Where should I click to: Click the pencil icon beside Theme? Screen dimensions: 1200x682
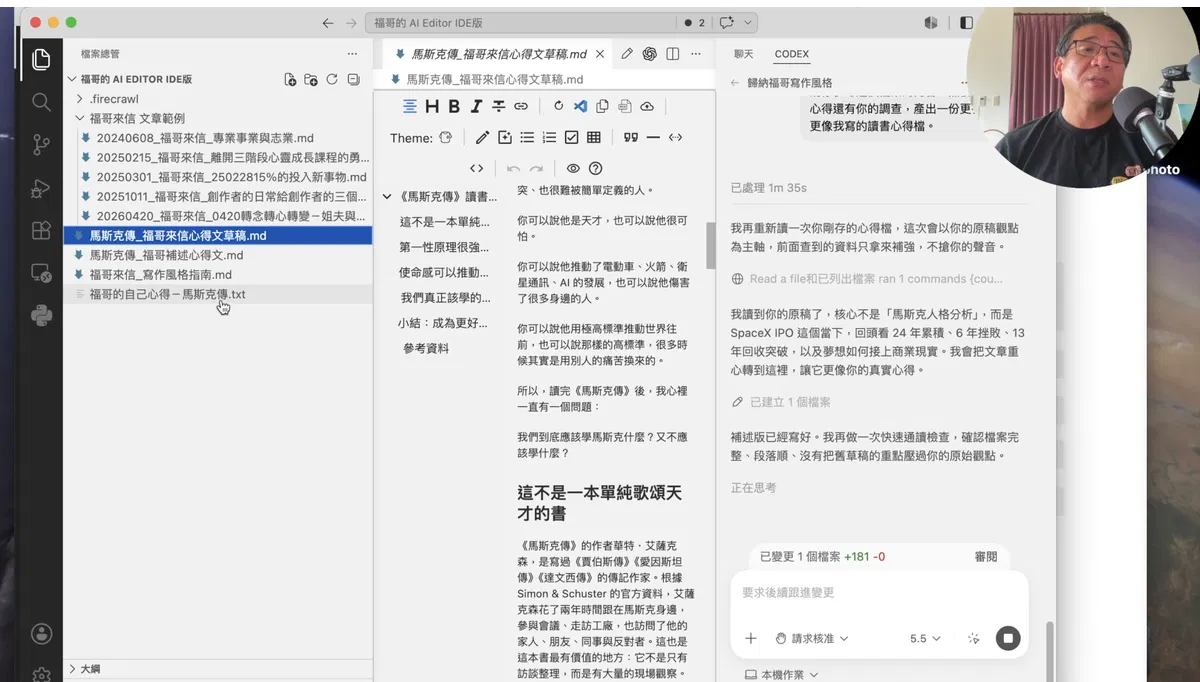[482, 137]
